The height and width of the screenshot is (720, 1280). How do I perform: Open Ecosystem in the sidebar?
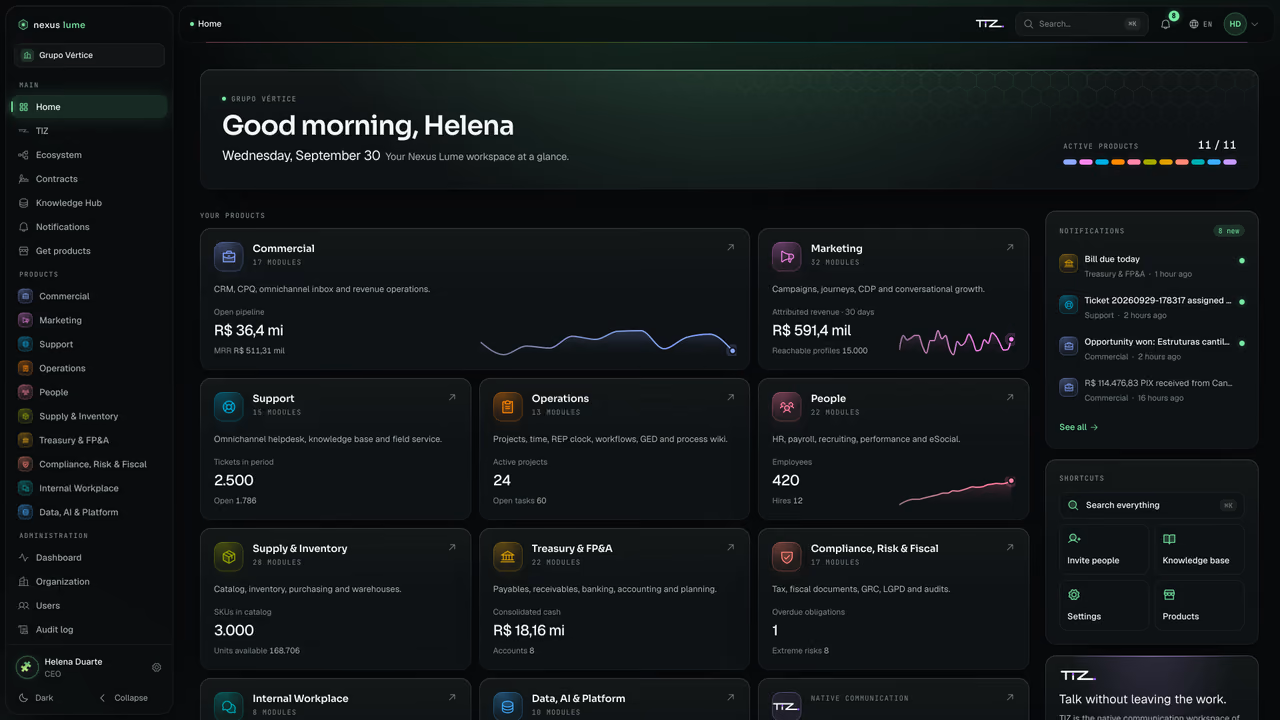click(x=89, y=155)
